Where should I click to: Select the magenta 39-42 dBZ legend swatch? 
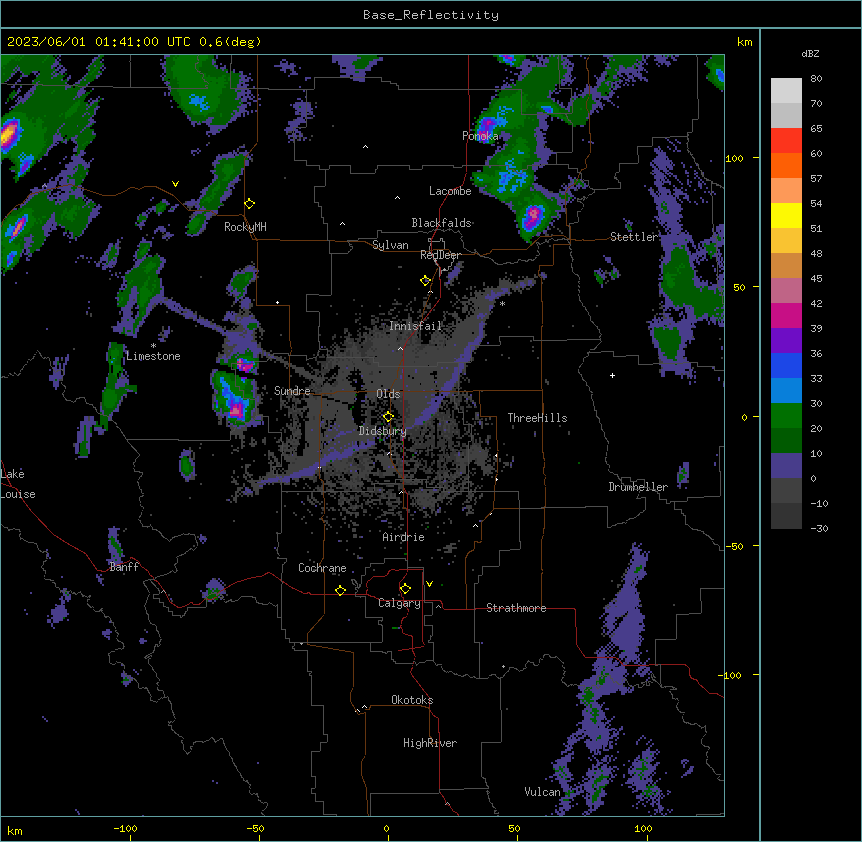[786, 316]
